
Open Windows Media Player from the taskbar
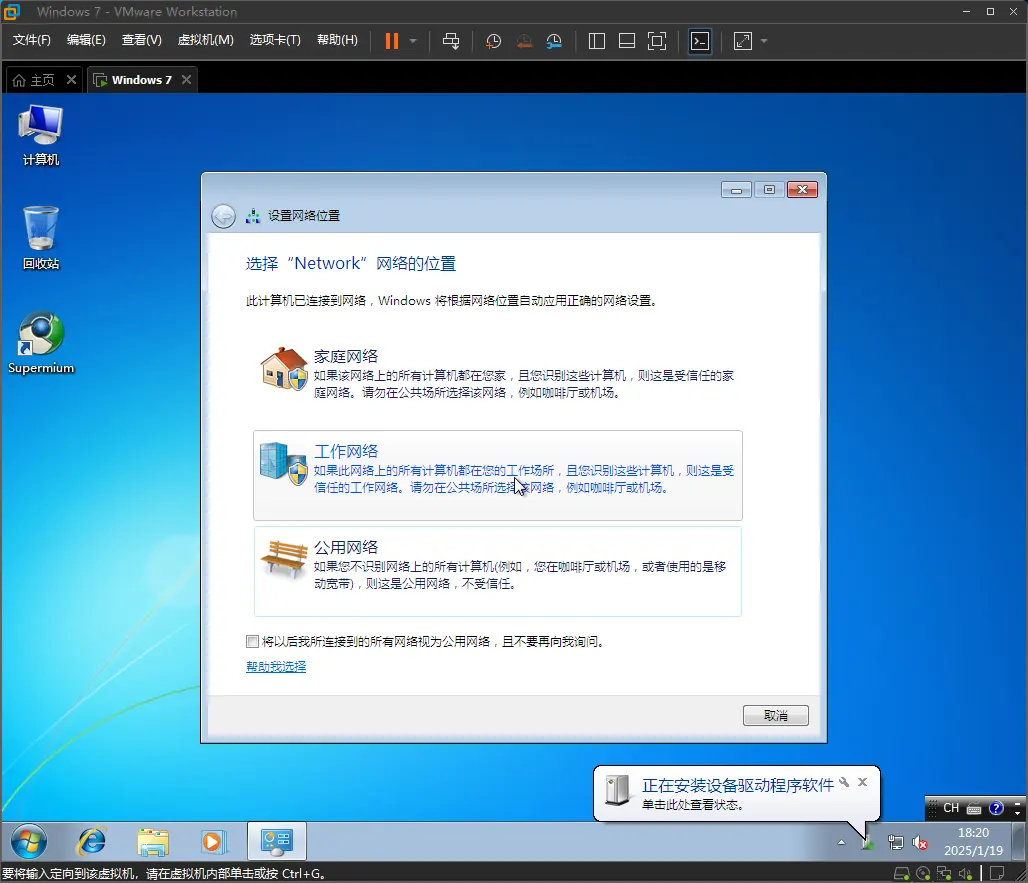[212, 841]
